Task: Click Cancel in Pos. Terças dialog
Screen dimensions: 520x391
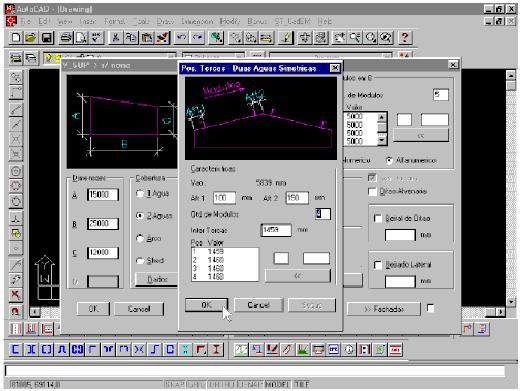Action: (x=258, y=305)
